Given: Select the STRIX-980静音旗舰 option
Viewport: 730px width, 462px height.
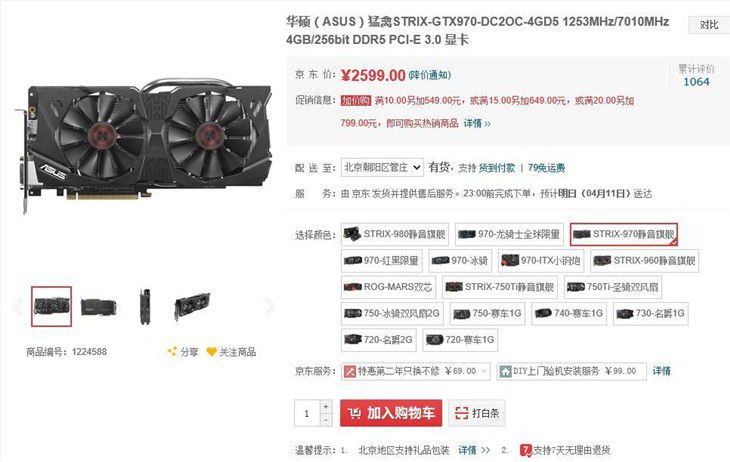Looking at the screenshot, I should tap(395, 234).
